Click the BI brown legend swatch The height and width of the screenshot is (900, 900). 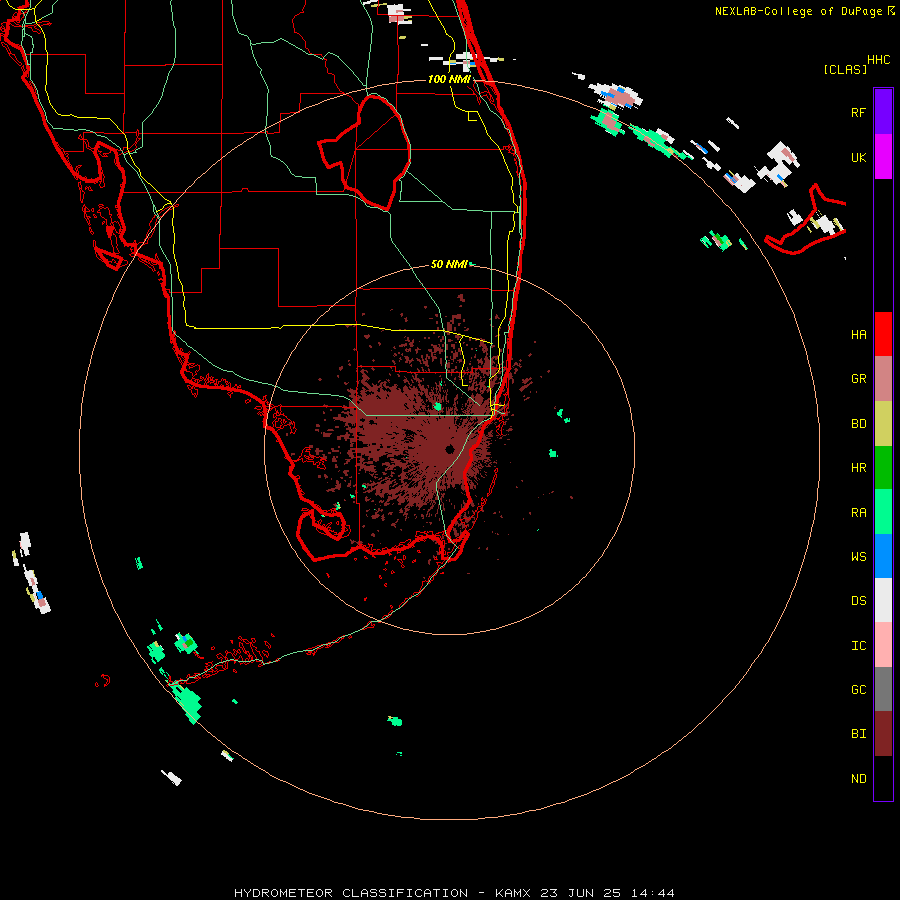click(883, 734)
